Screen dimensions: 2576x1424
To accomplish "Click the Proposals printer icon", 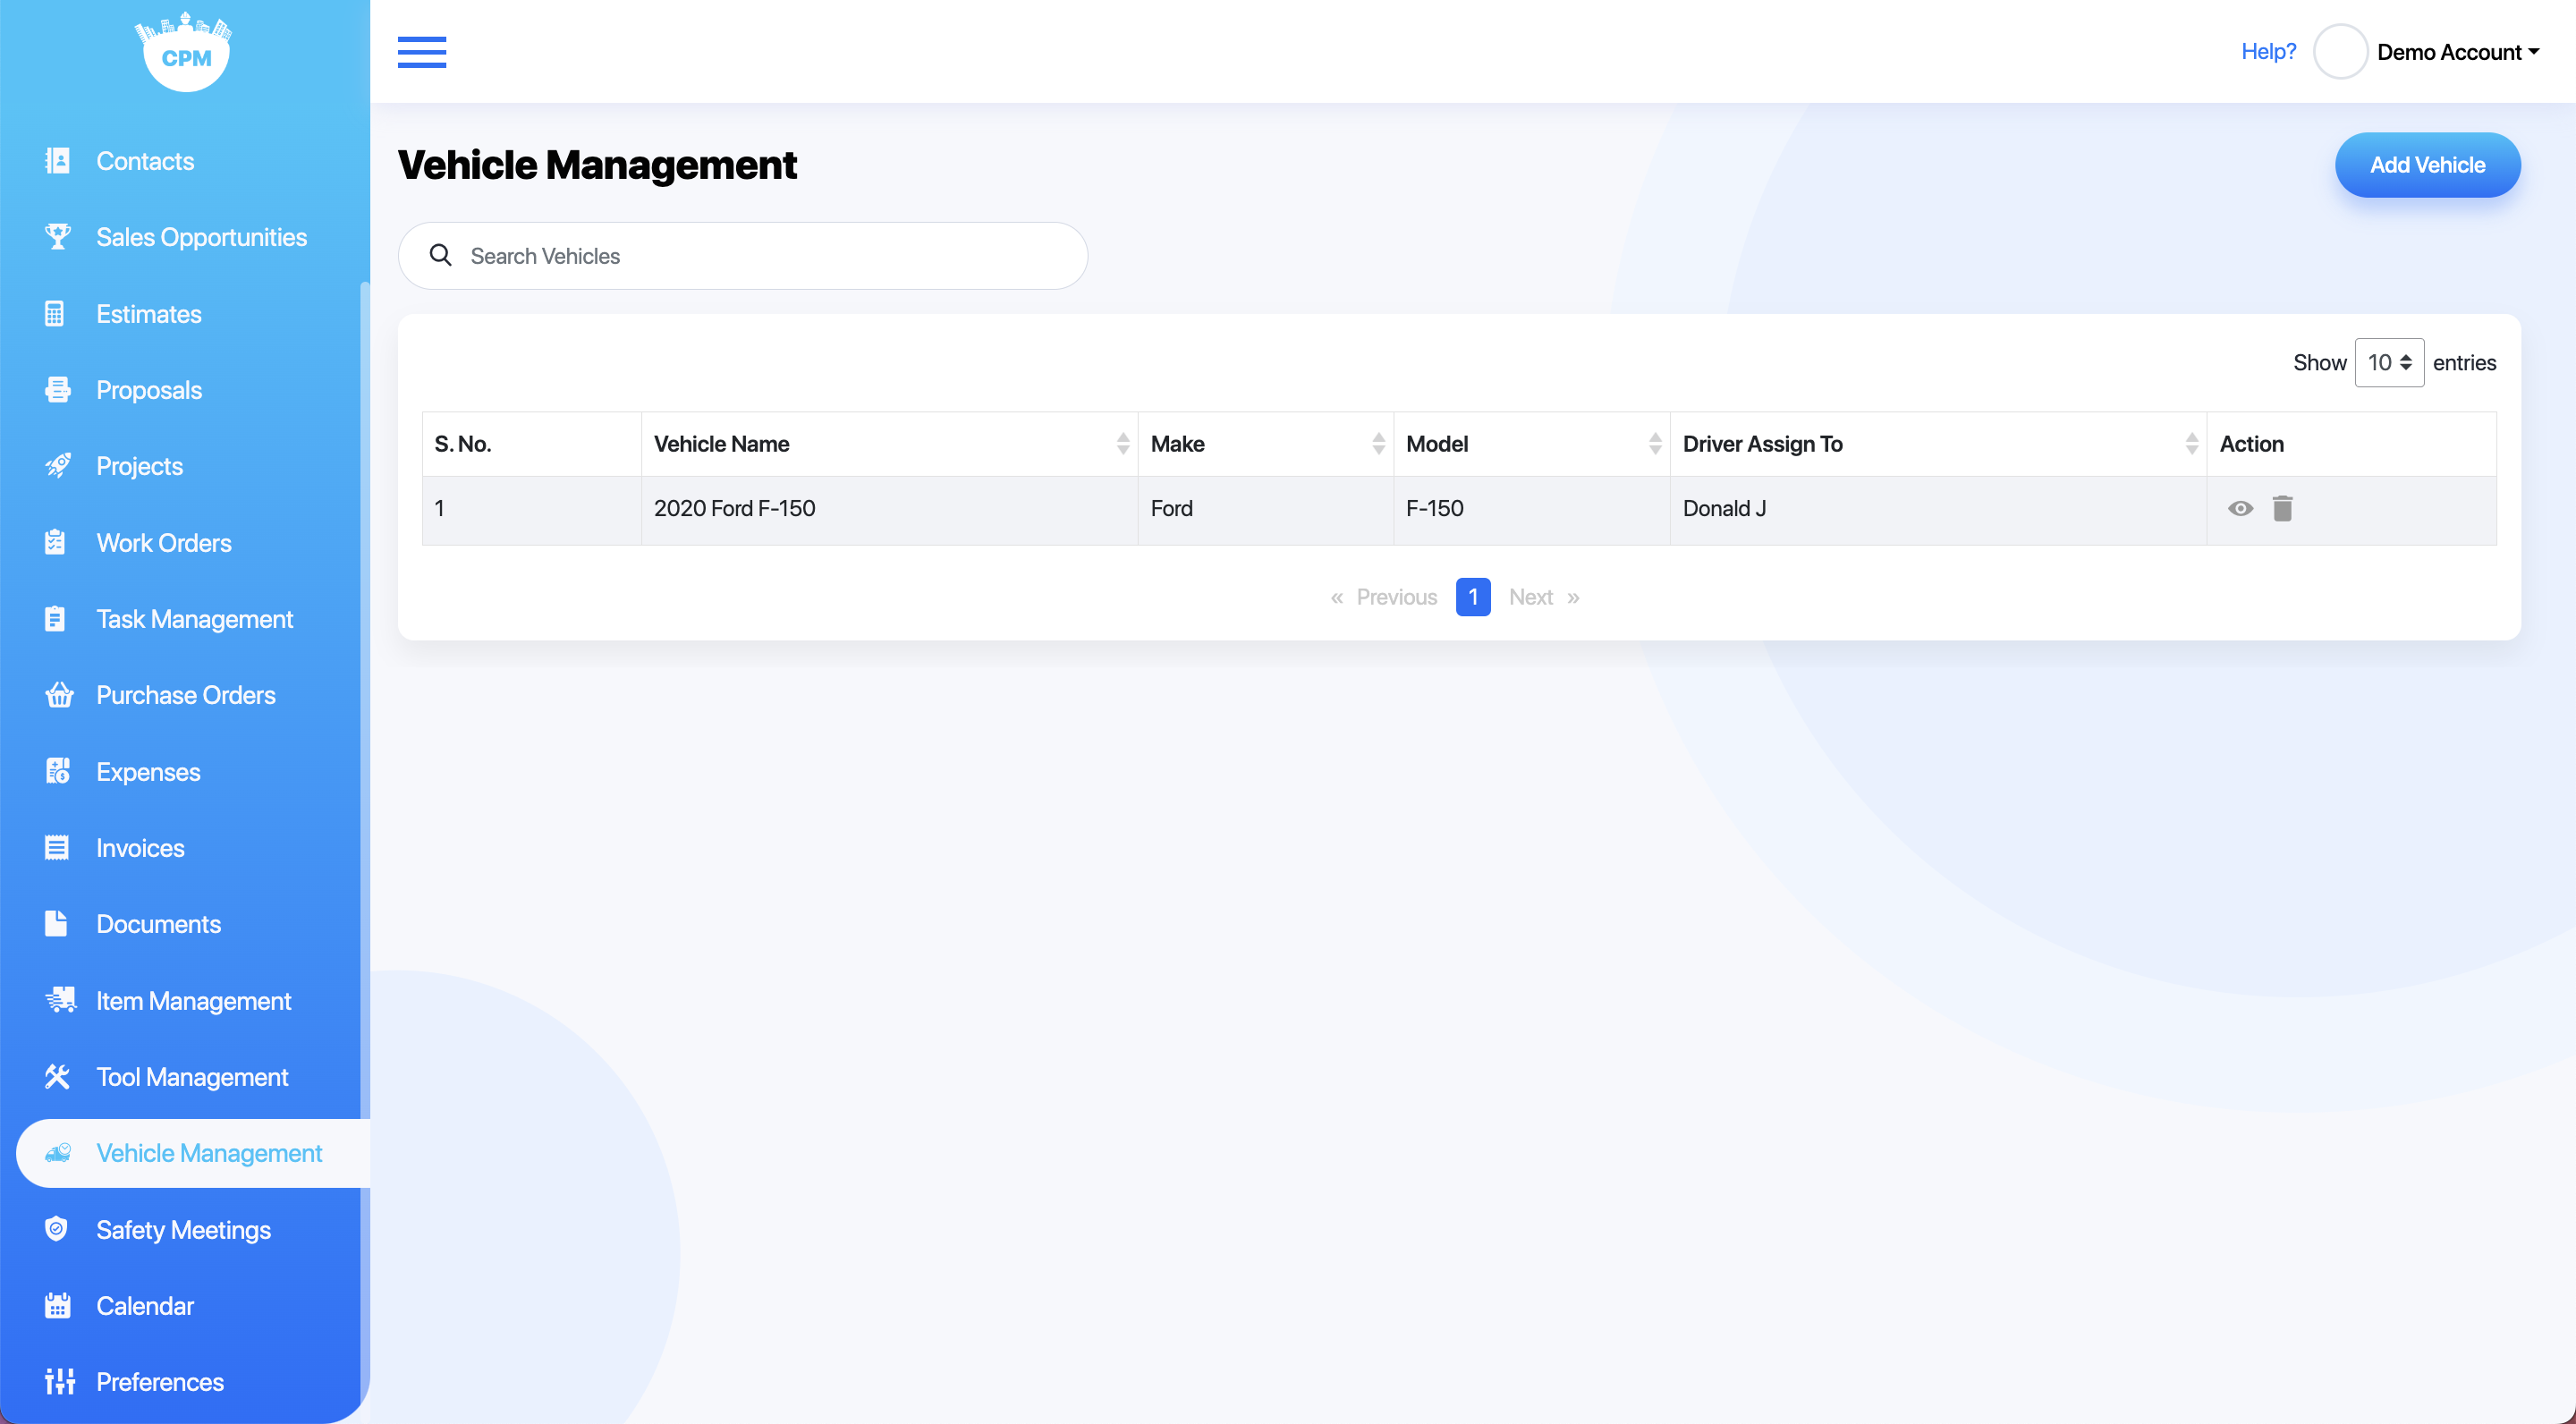I will tap(57, 389).
